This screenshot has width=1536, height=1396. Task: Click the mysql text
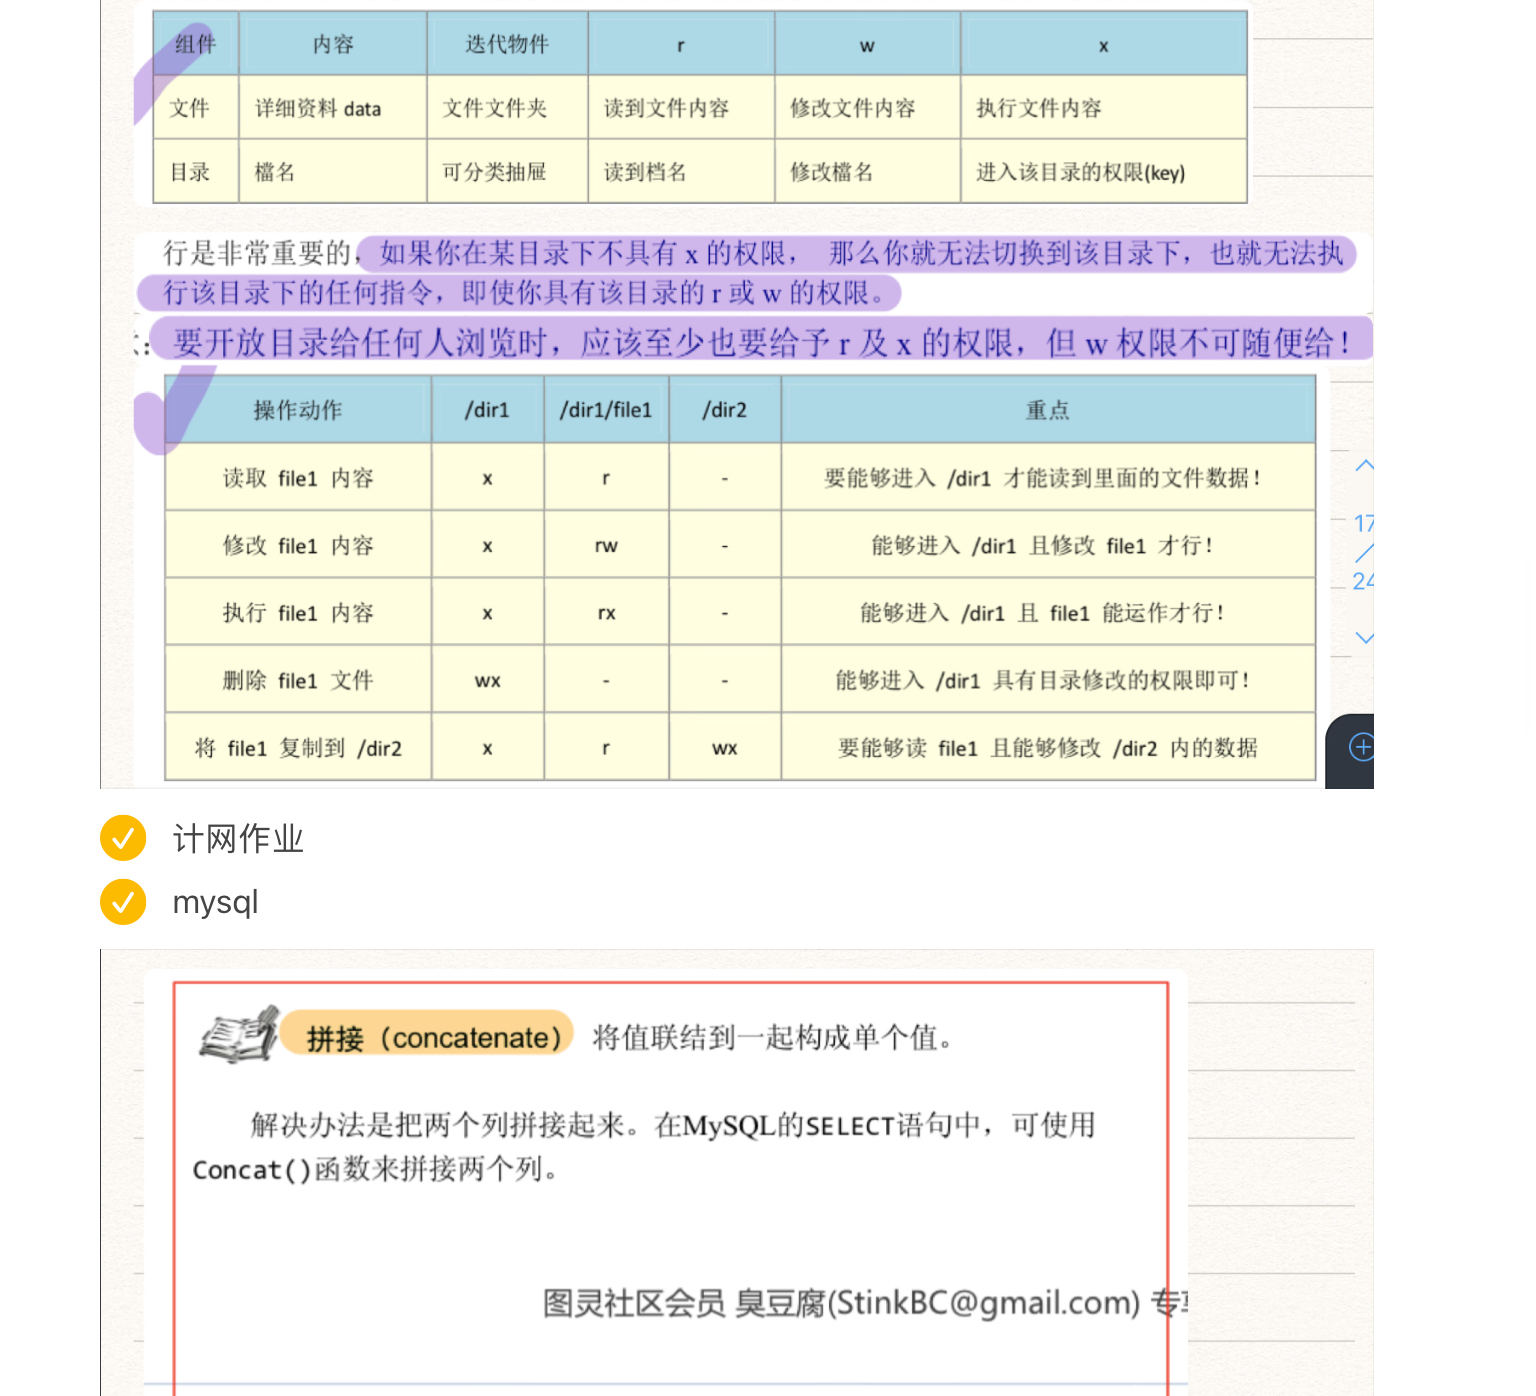[x=215, y=902]
